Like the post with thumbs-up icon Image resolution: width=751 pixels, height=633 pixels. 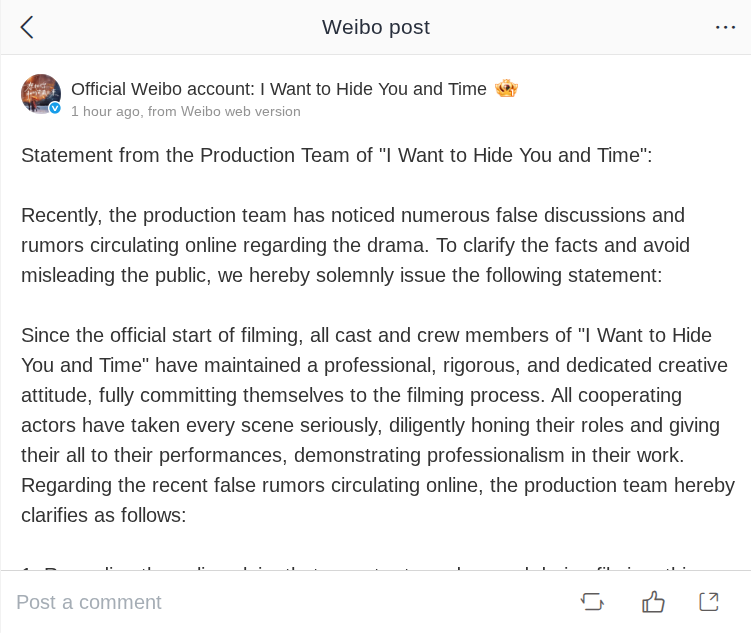click(x=653, y=601)
